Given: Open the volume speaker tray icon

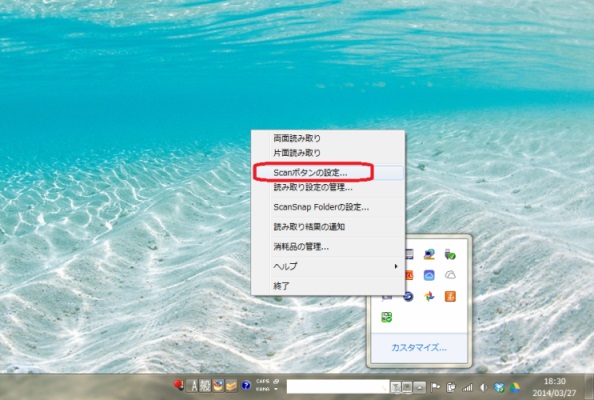Looking at the screenshot, I should point(483,388).
